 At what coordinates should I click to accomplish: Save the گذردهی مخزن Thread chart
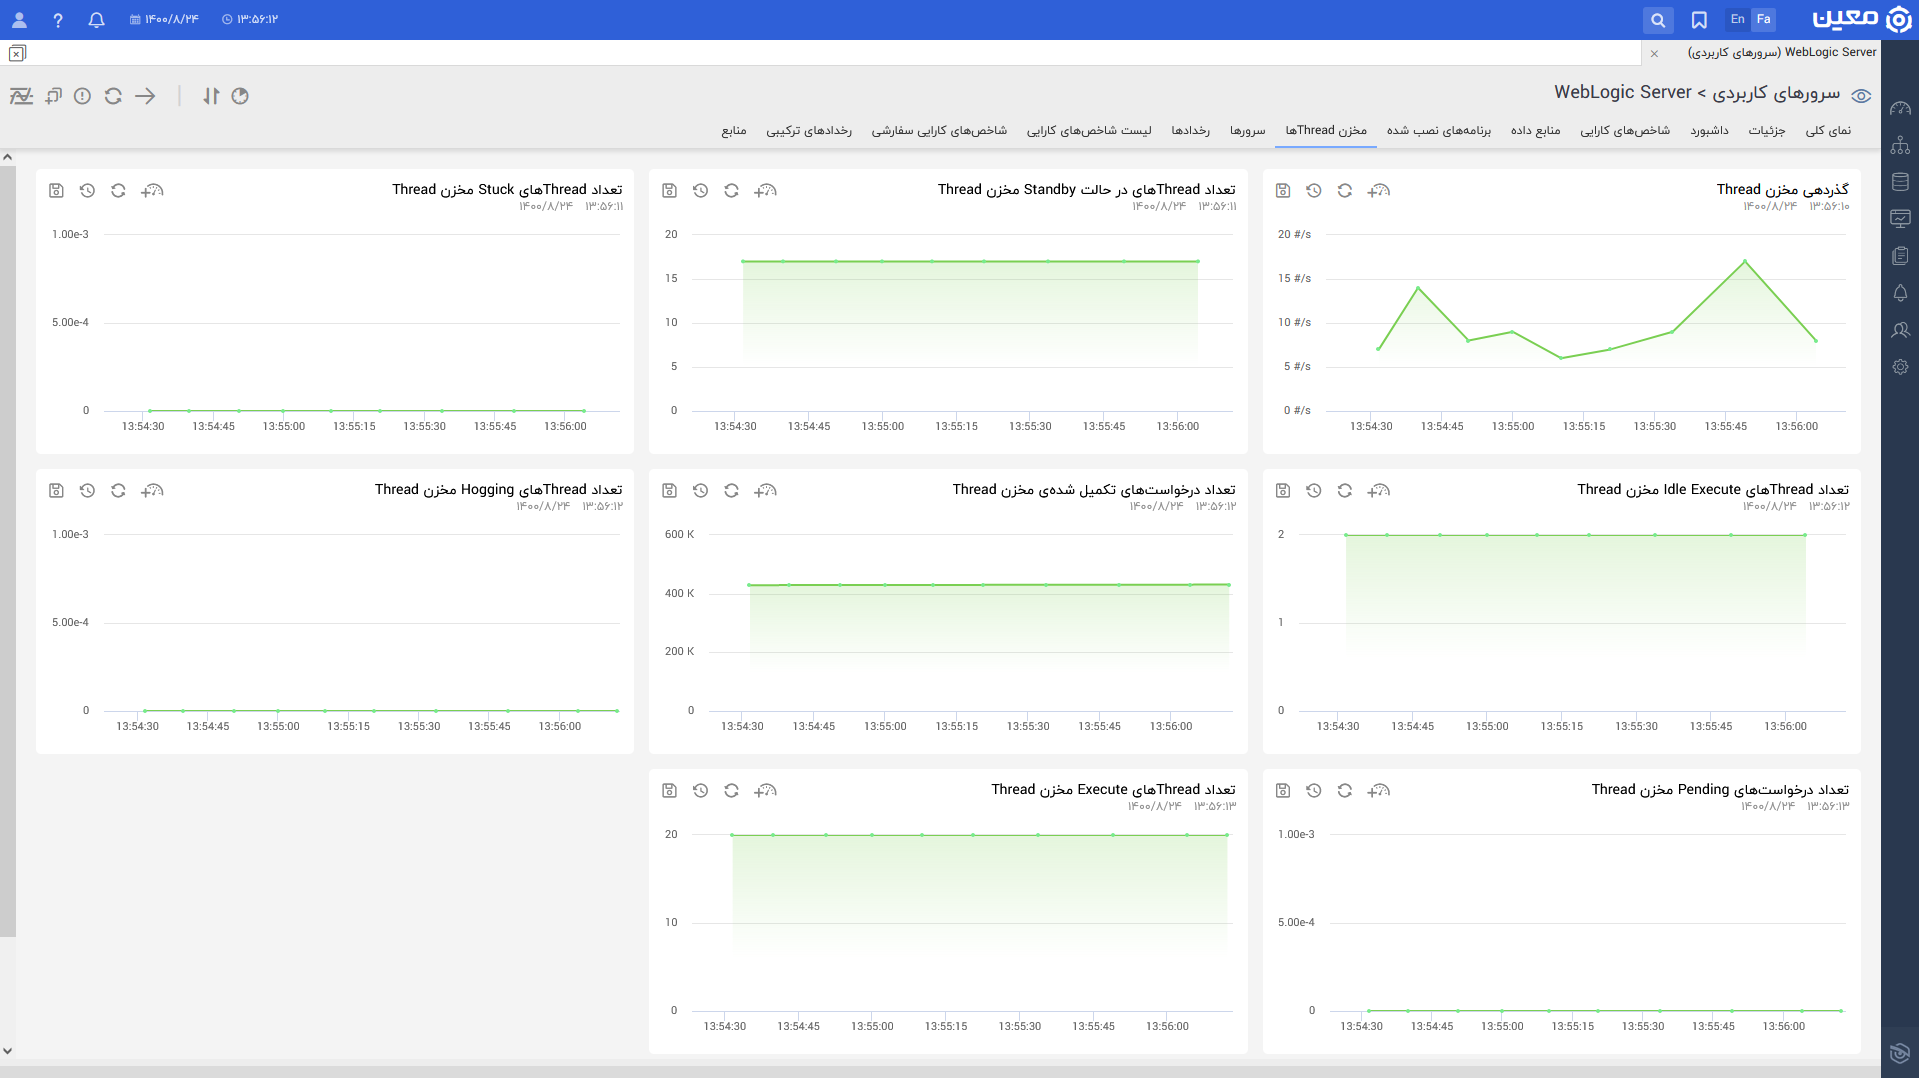(x=1283, y=191)
